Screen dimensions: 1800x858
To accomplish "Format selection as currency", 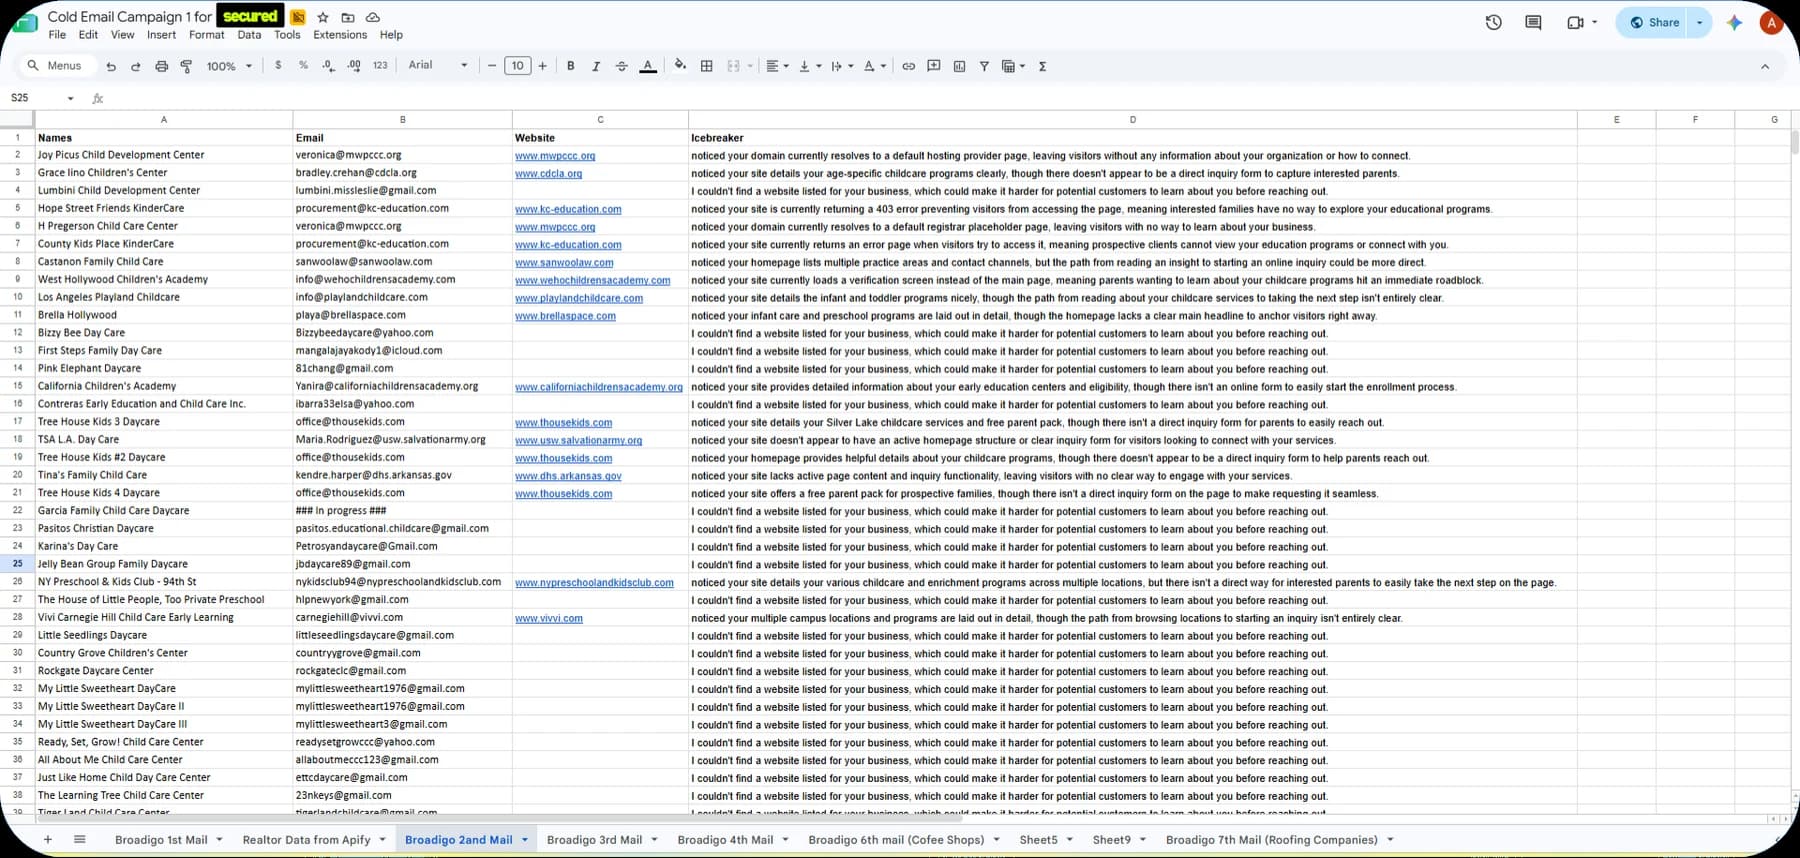I will coord(278,65).
